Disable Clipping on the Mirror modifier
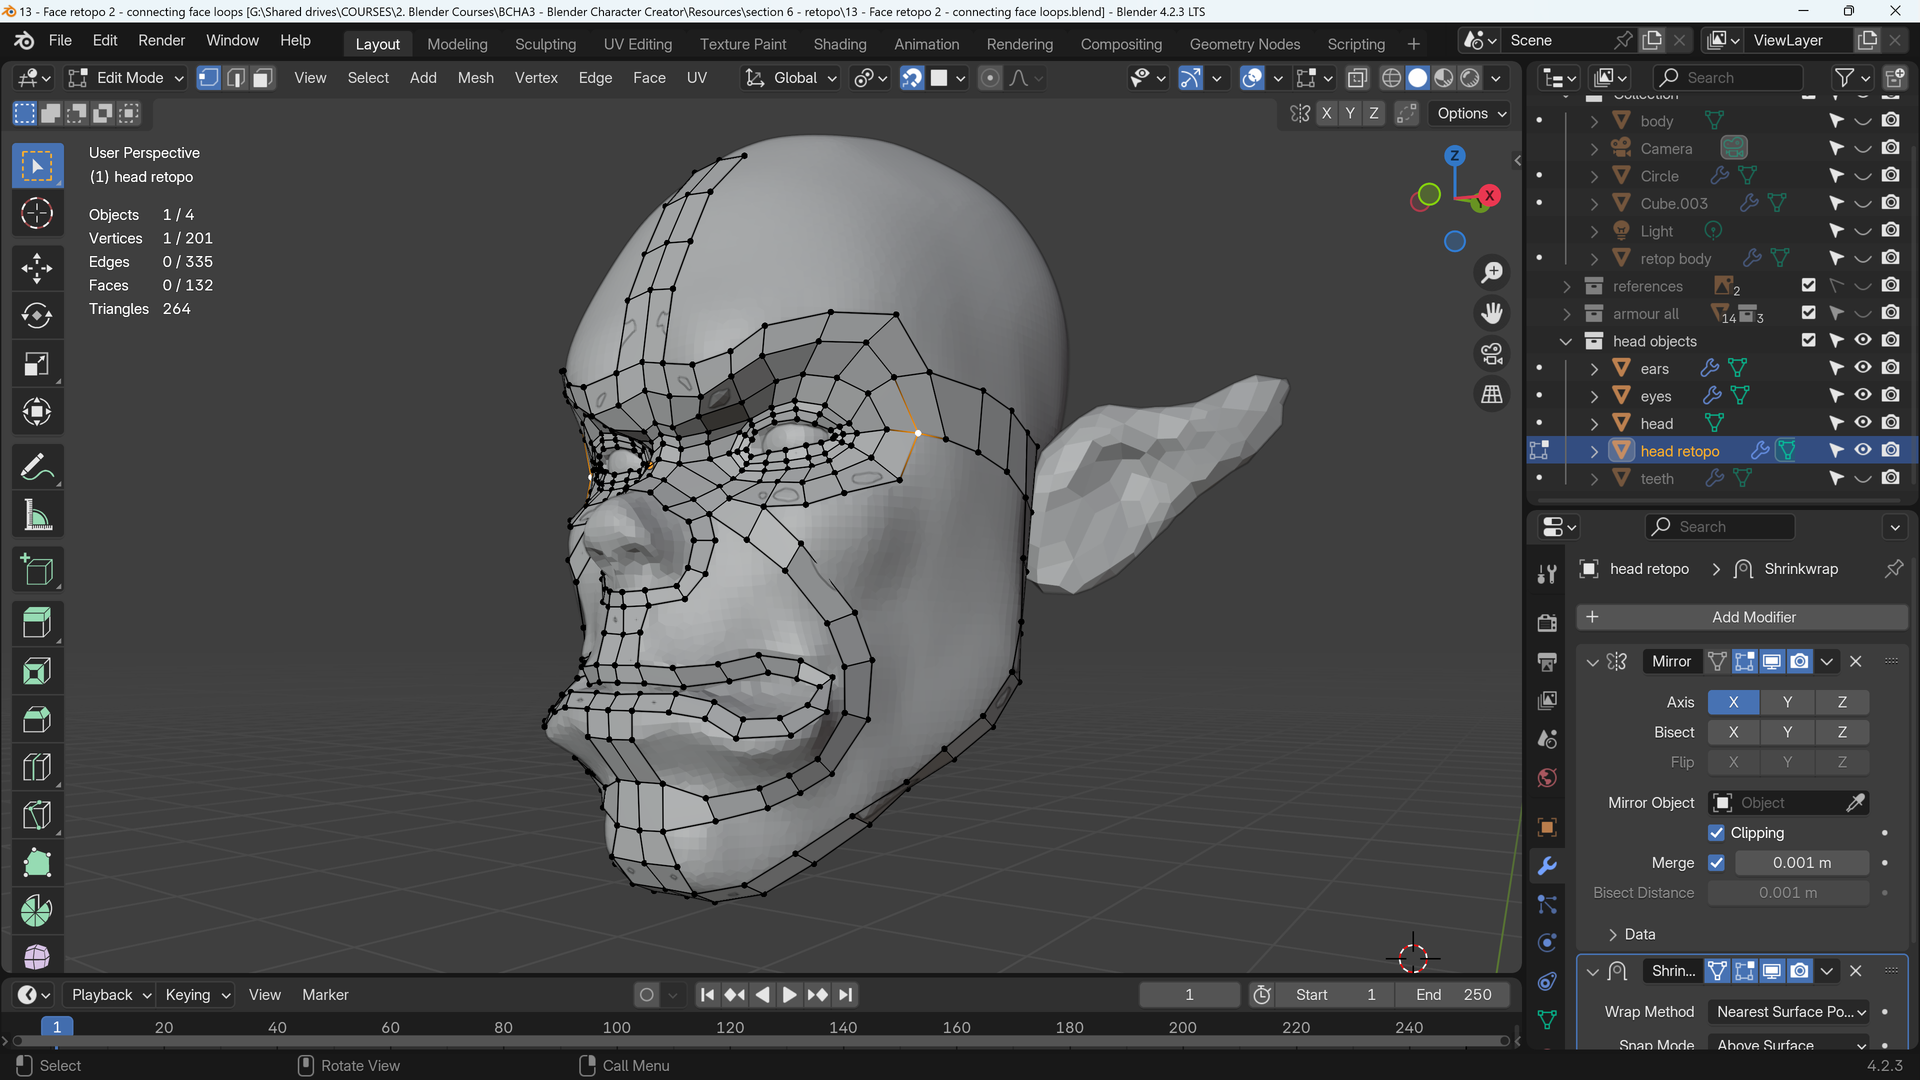 point(1716,832)
